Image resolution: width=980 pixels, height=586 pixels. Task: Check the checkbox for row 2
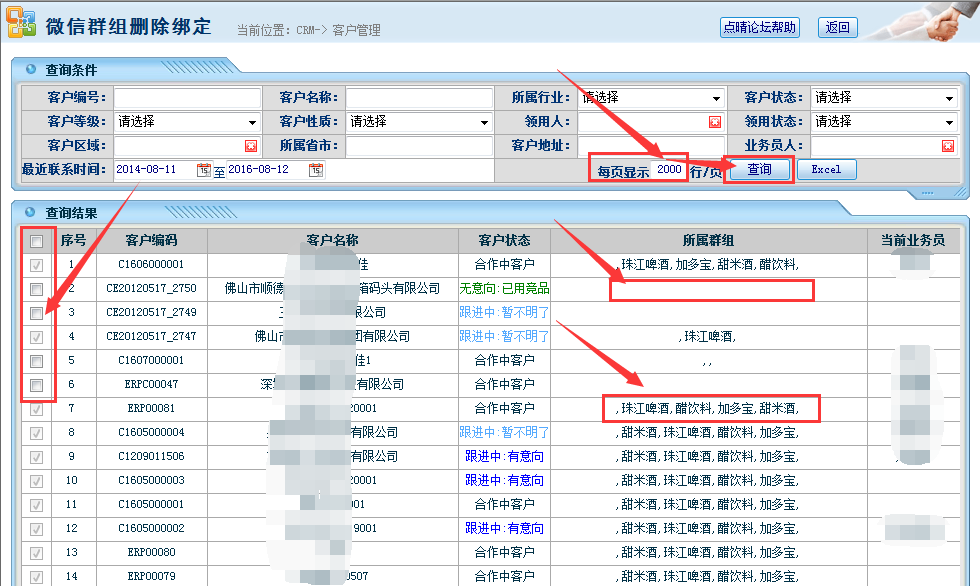tap(36, 289)
